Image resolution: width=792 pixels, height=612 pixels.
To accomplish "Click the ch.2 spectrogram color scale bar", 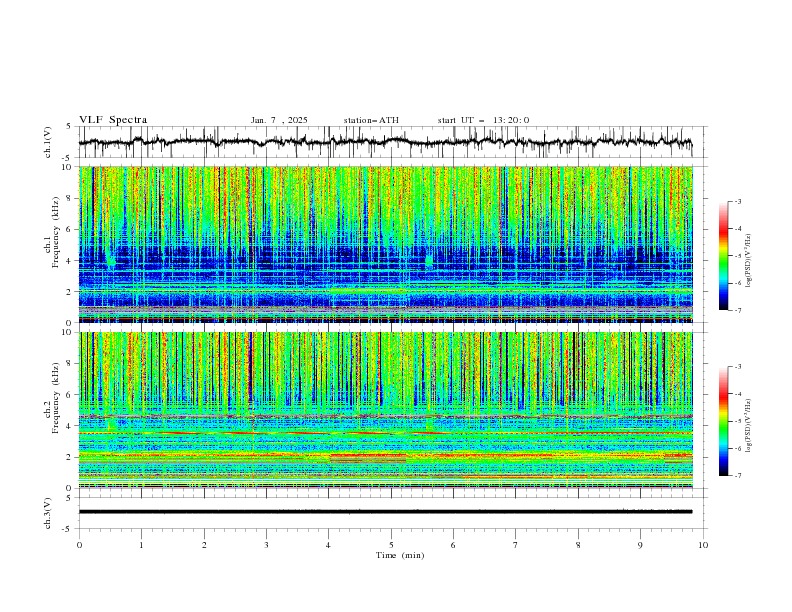I will tap(723, 421).
